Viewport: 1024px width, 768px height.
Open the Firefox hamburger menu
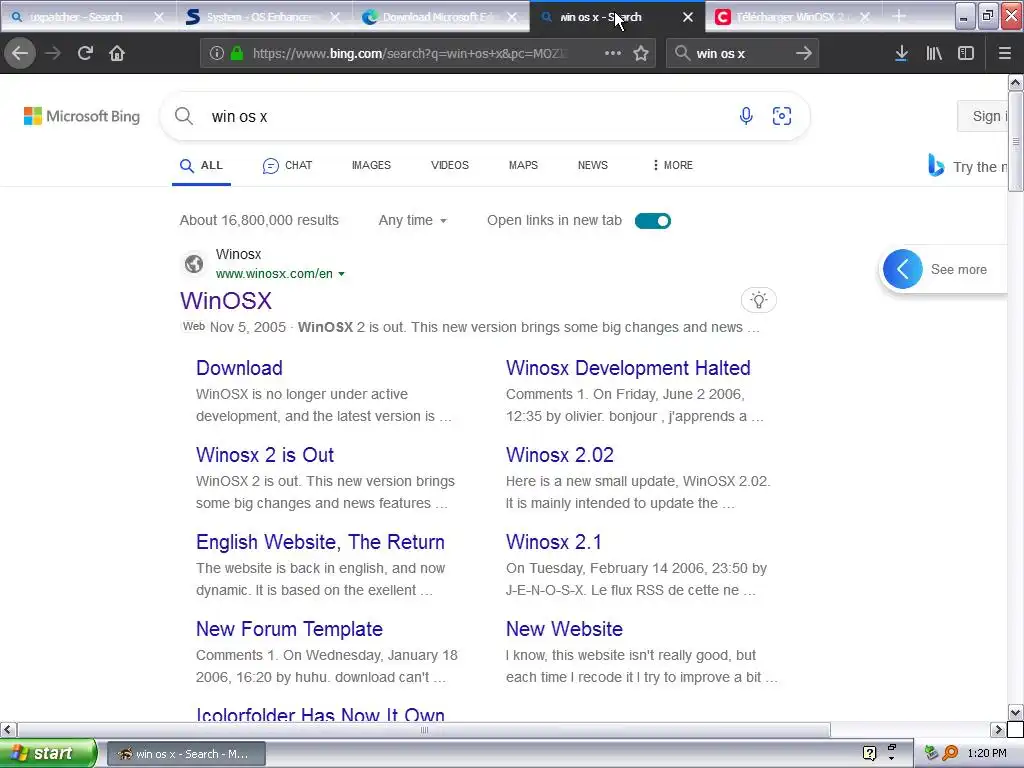1005,53
